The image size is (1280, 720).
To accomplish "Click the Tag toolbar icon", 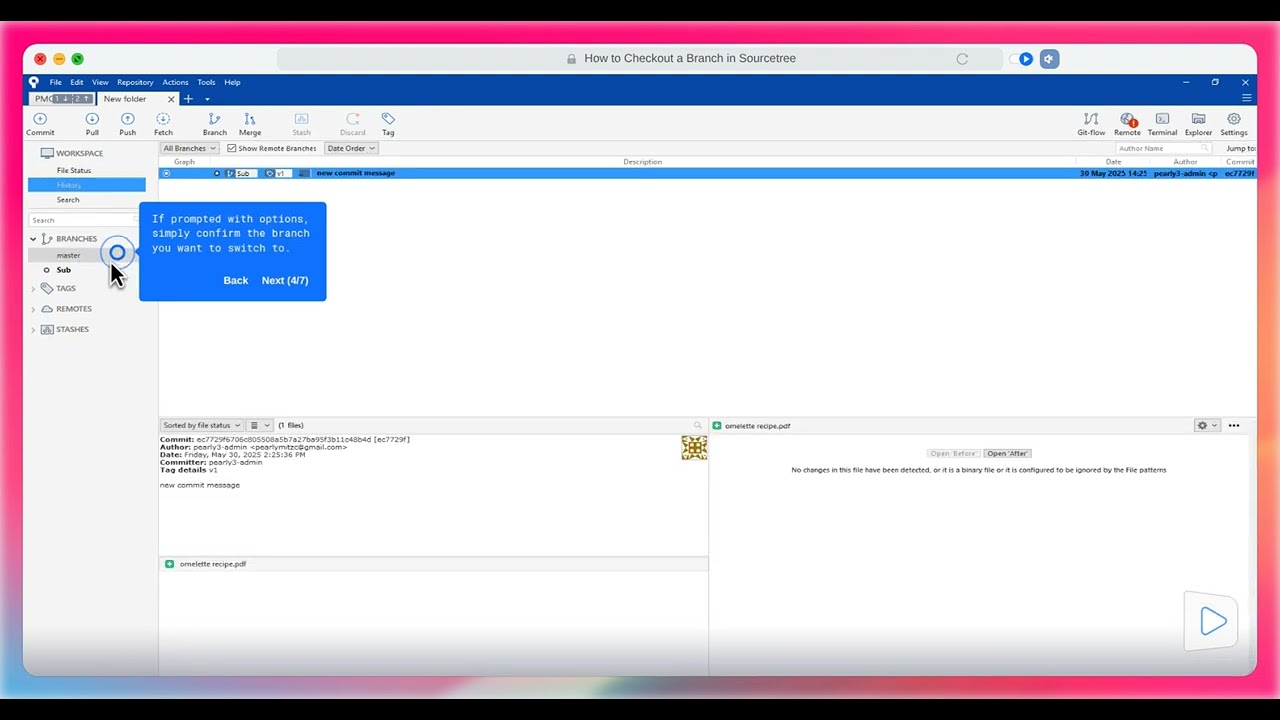I will click(388, 124).
